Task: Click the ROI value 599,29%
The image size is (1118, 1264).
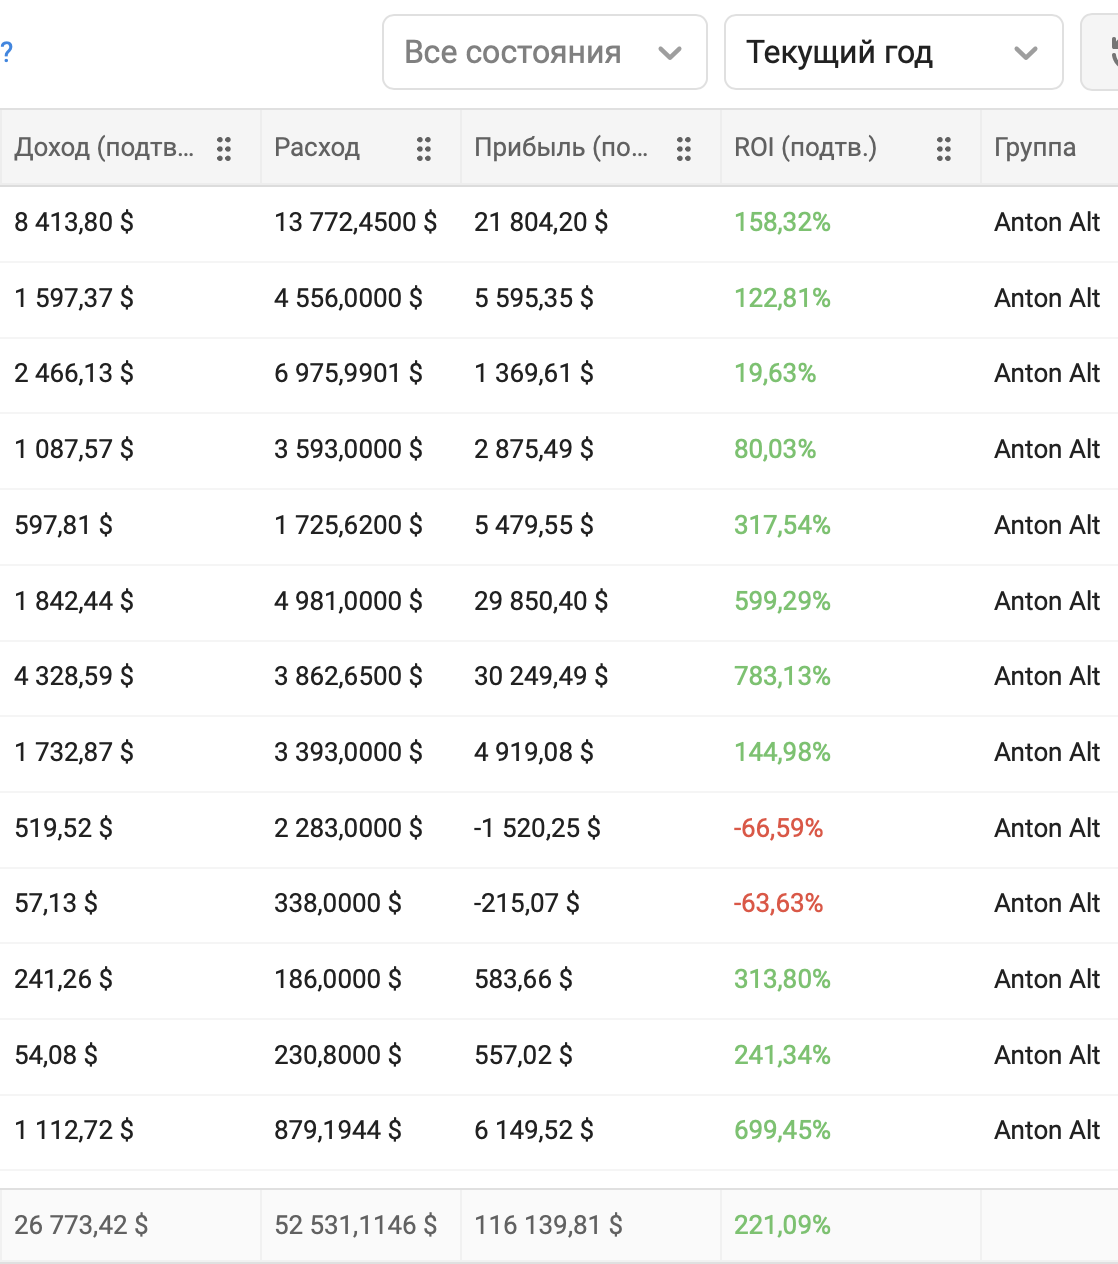Action: click(x=782, y=601)
